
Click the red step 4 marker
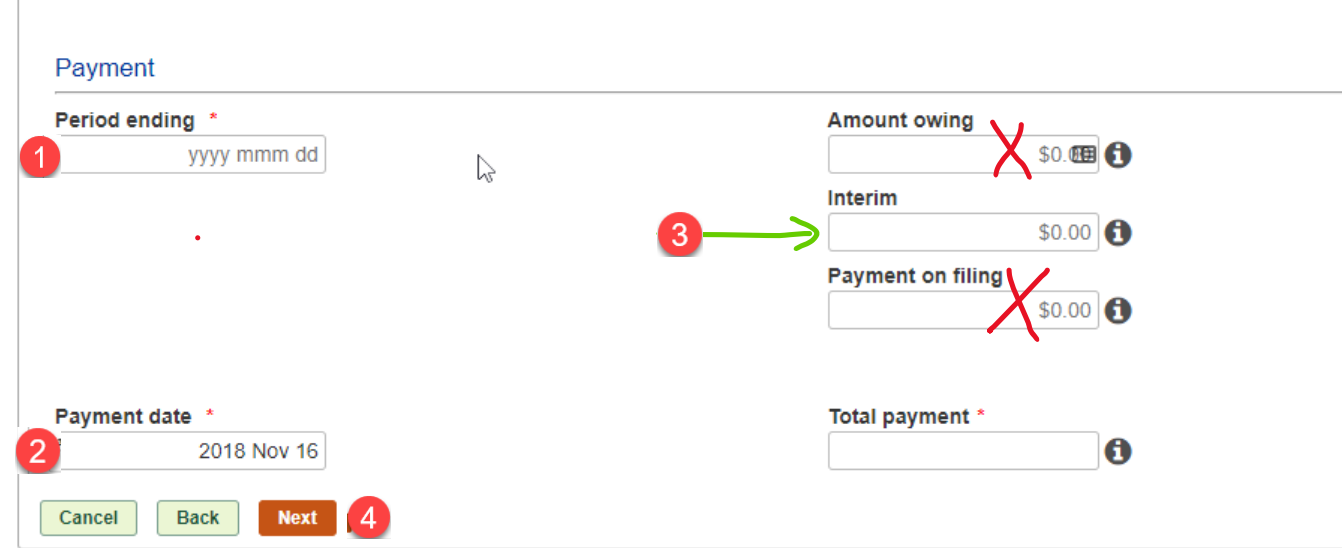click(x=369, y=518)
